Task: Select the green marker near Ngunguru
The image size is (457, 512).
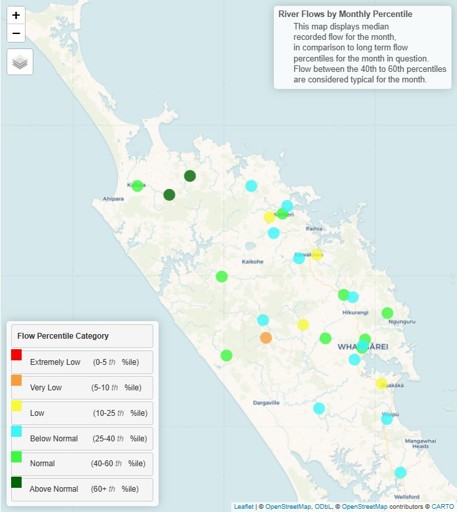Action: (x=387, y=313)
